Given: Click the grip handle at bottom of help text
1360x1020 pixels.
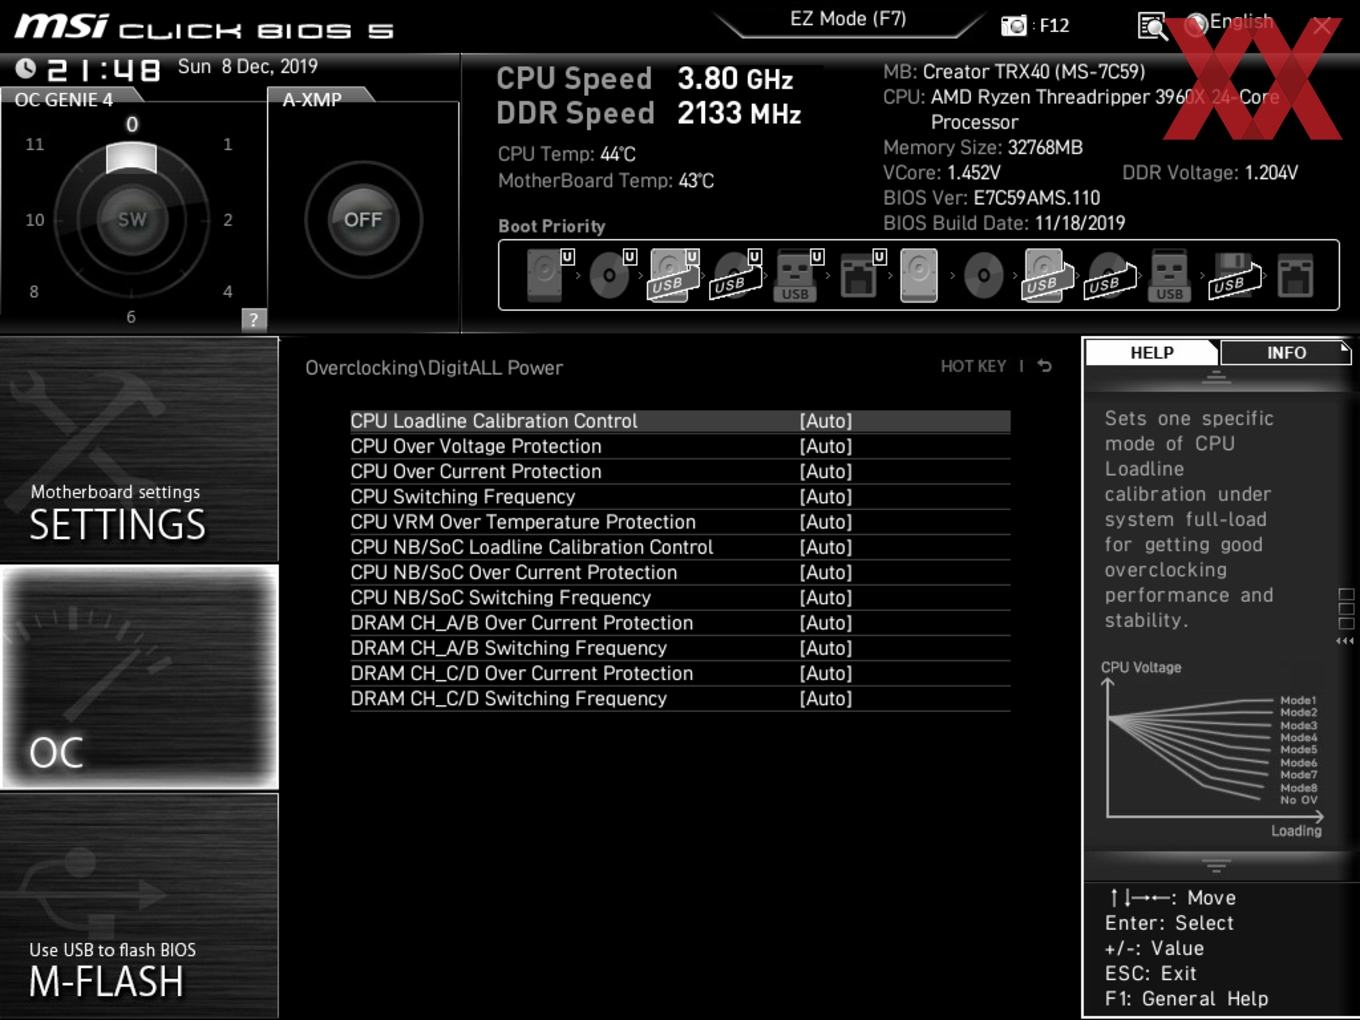Looking at the screenshot, I should click(x=1216, y=865).
